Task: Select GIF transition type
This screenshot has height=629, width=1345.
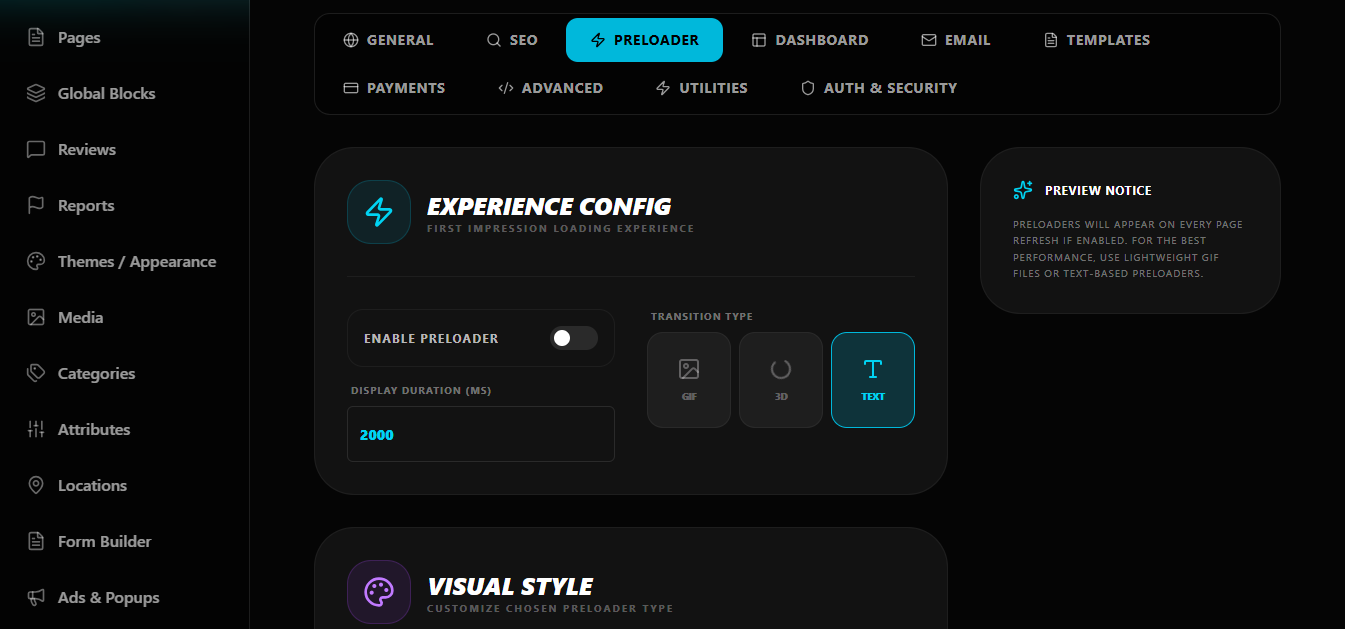Action: click(x=689, y=380)
